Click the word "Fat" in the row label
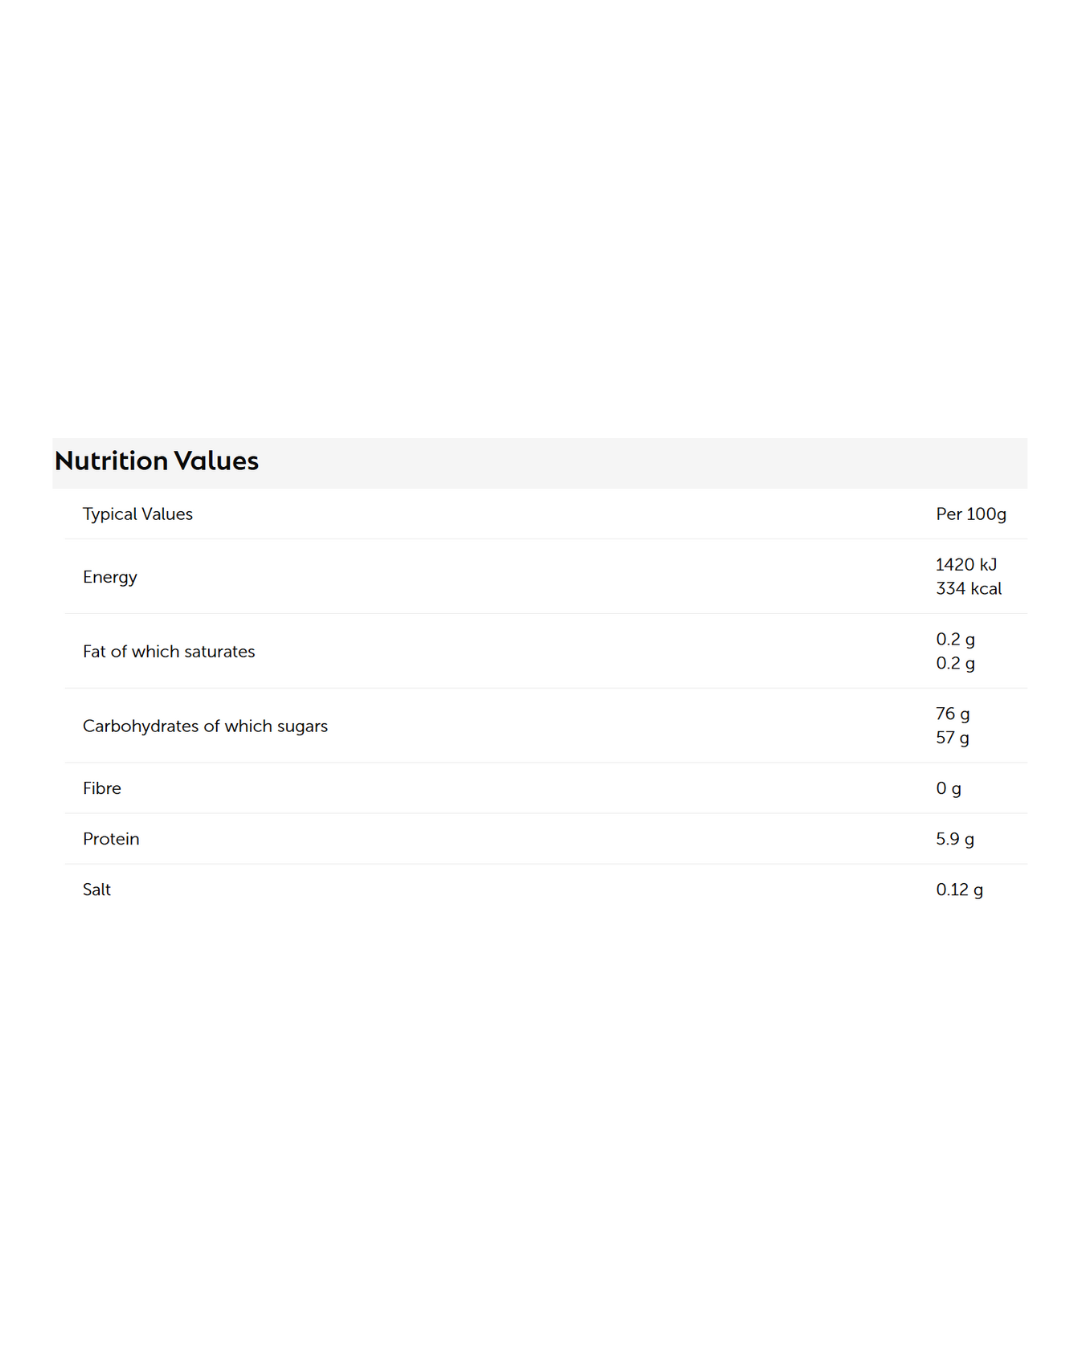Viewport: 1080px width, 1350px height. click(x=94, y=652)
